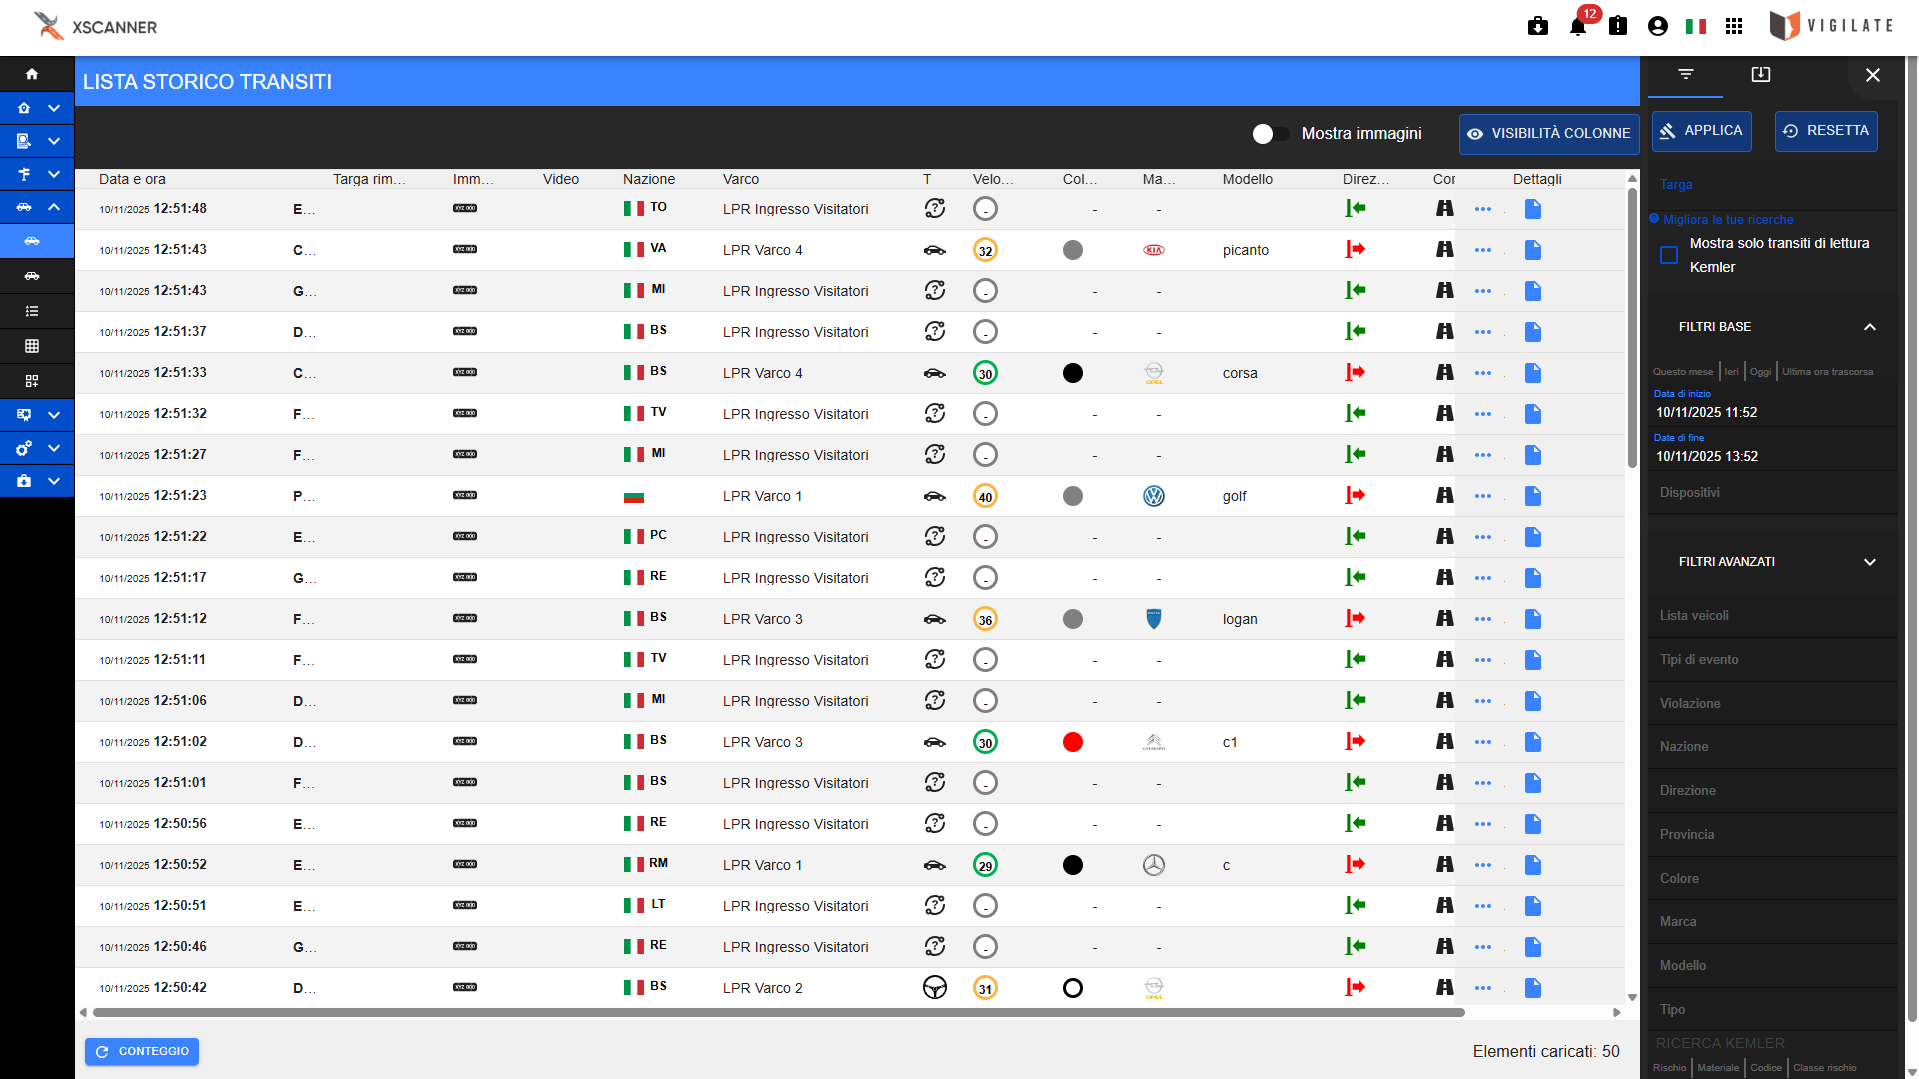Click plate image icon in 12:50:52 row
This screenshot has height=1079, width=1919.
(465, 865)
